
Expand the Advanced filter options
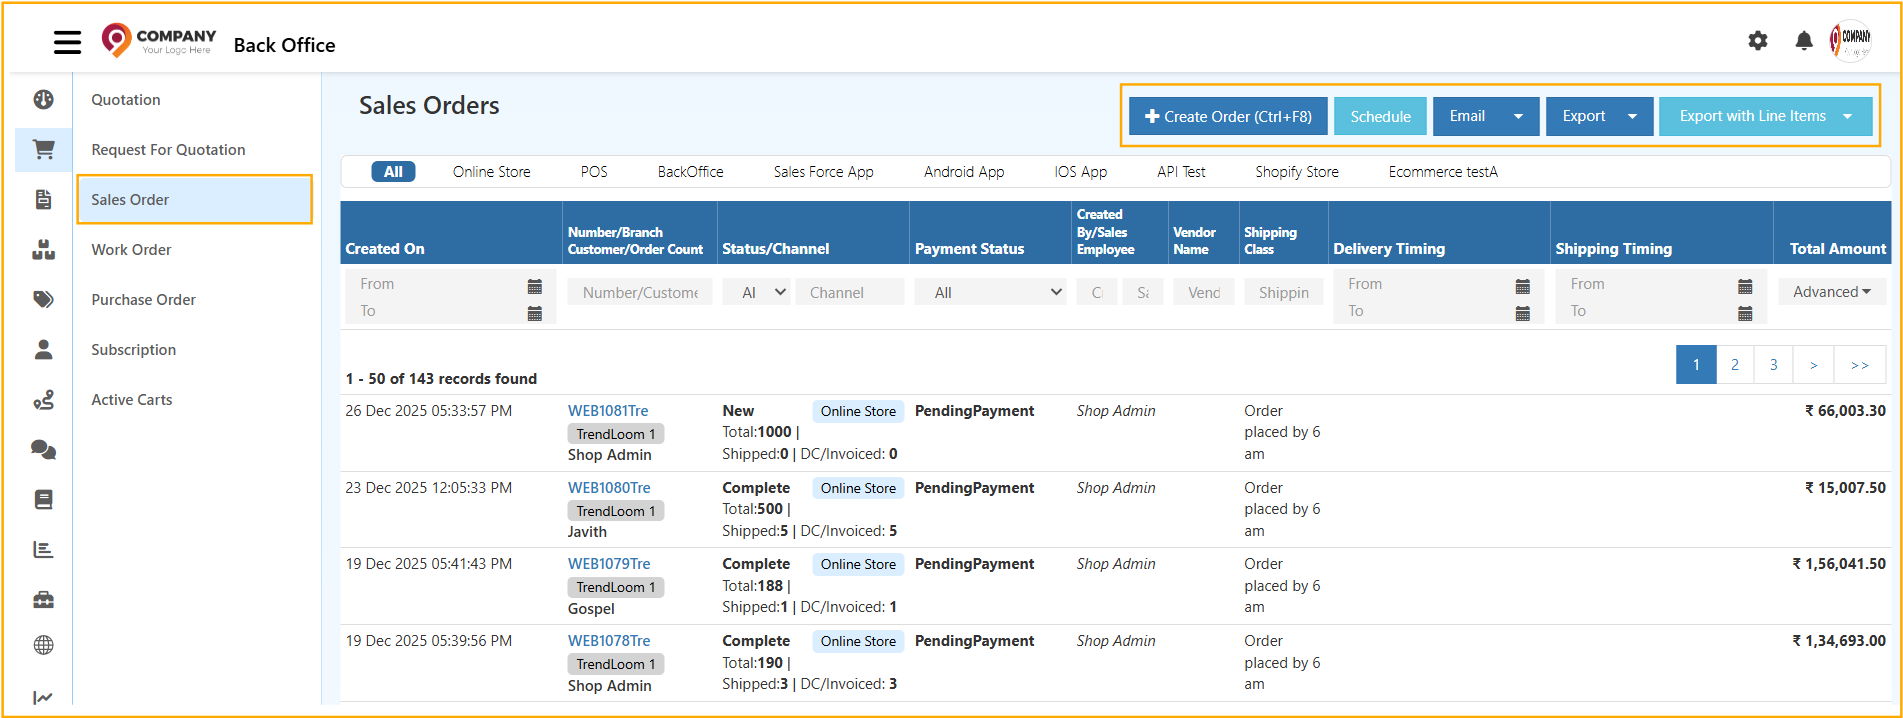(x=1831, y=292)
